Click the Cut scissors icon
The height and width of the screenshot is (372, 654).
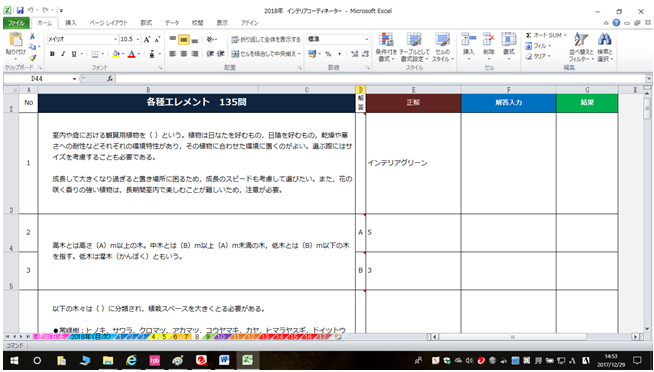[x=33, y=36]
